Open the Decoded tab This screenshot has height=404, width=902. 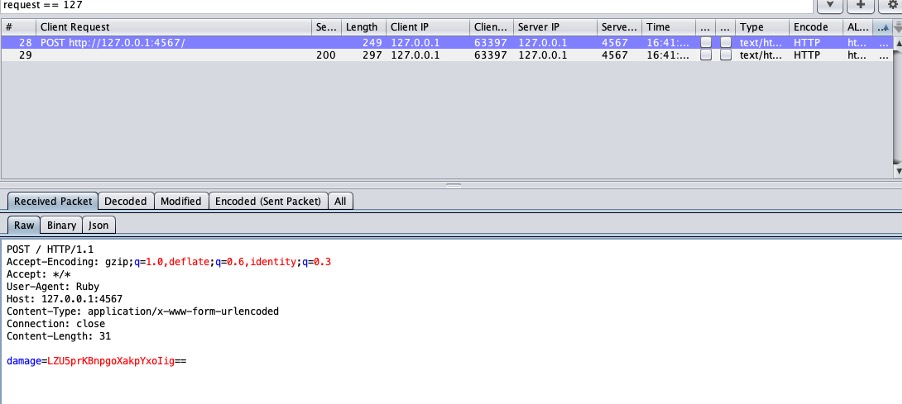click(126, 201)
